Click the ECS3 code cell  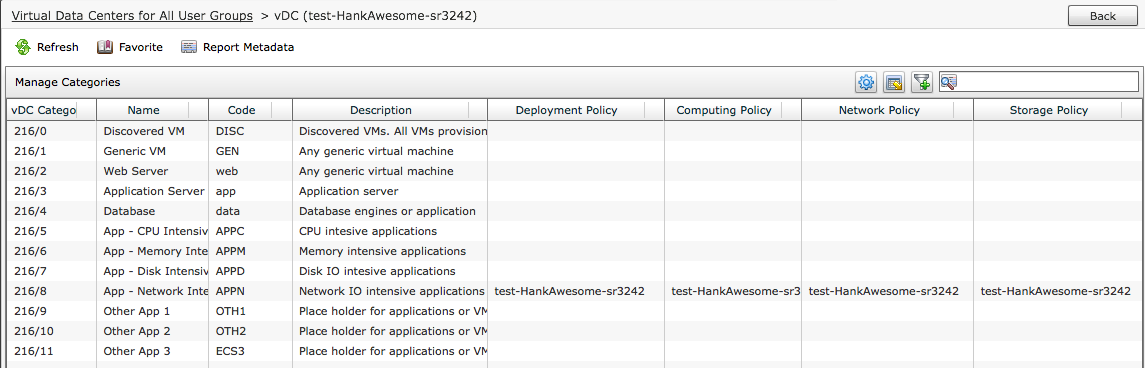click(230, 351)
